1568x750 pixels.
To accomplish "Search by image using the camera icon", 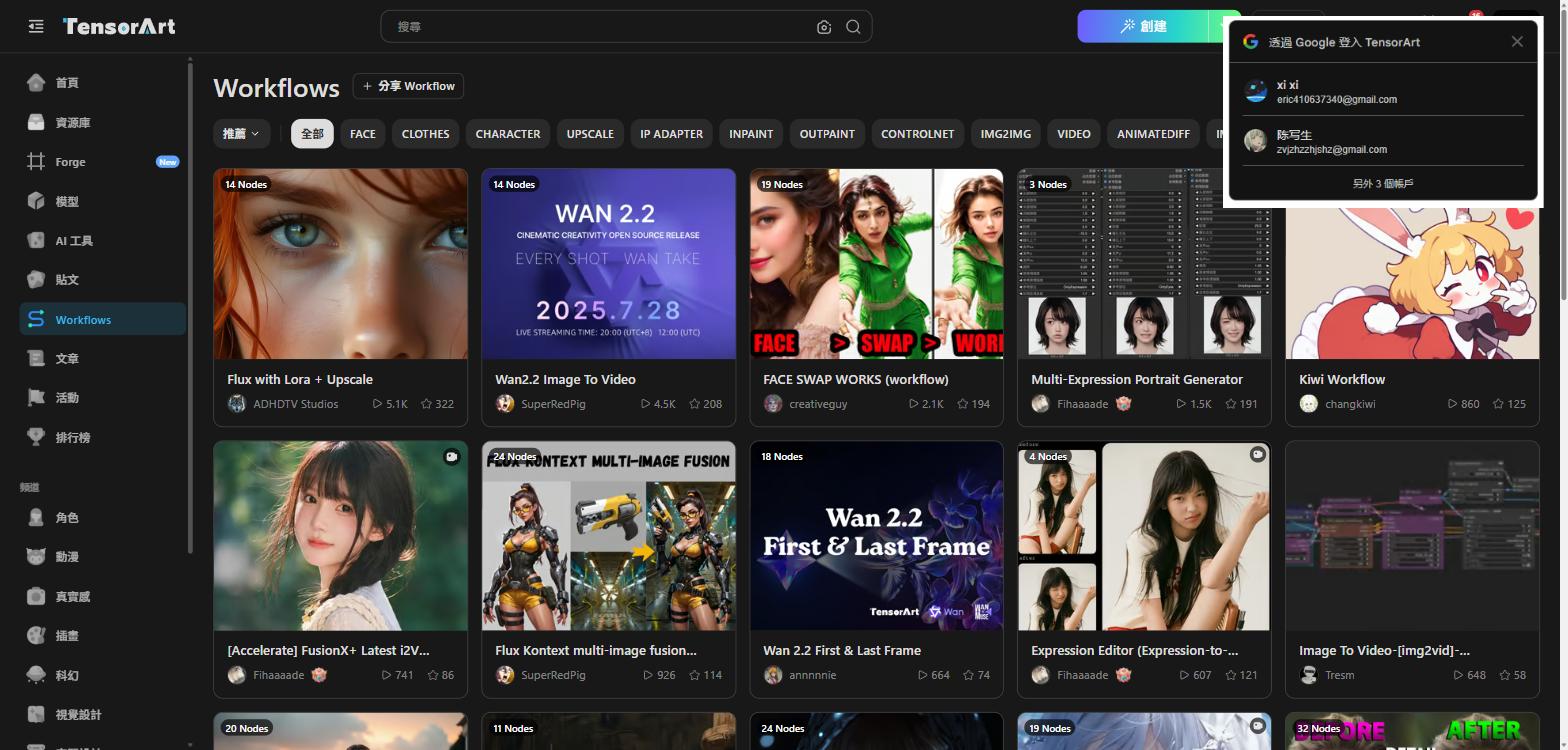I will click(x=824, y=27).
